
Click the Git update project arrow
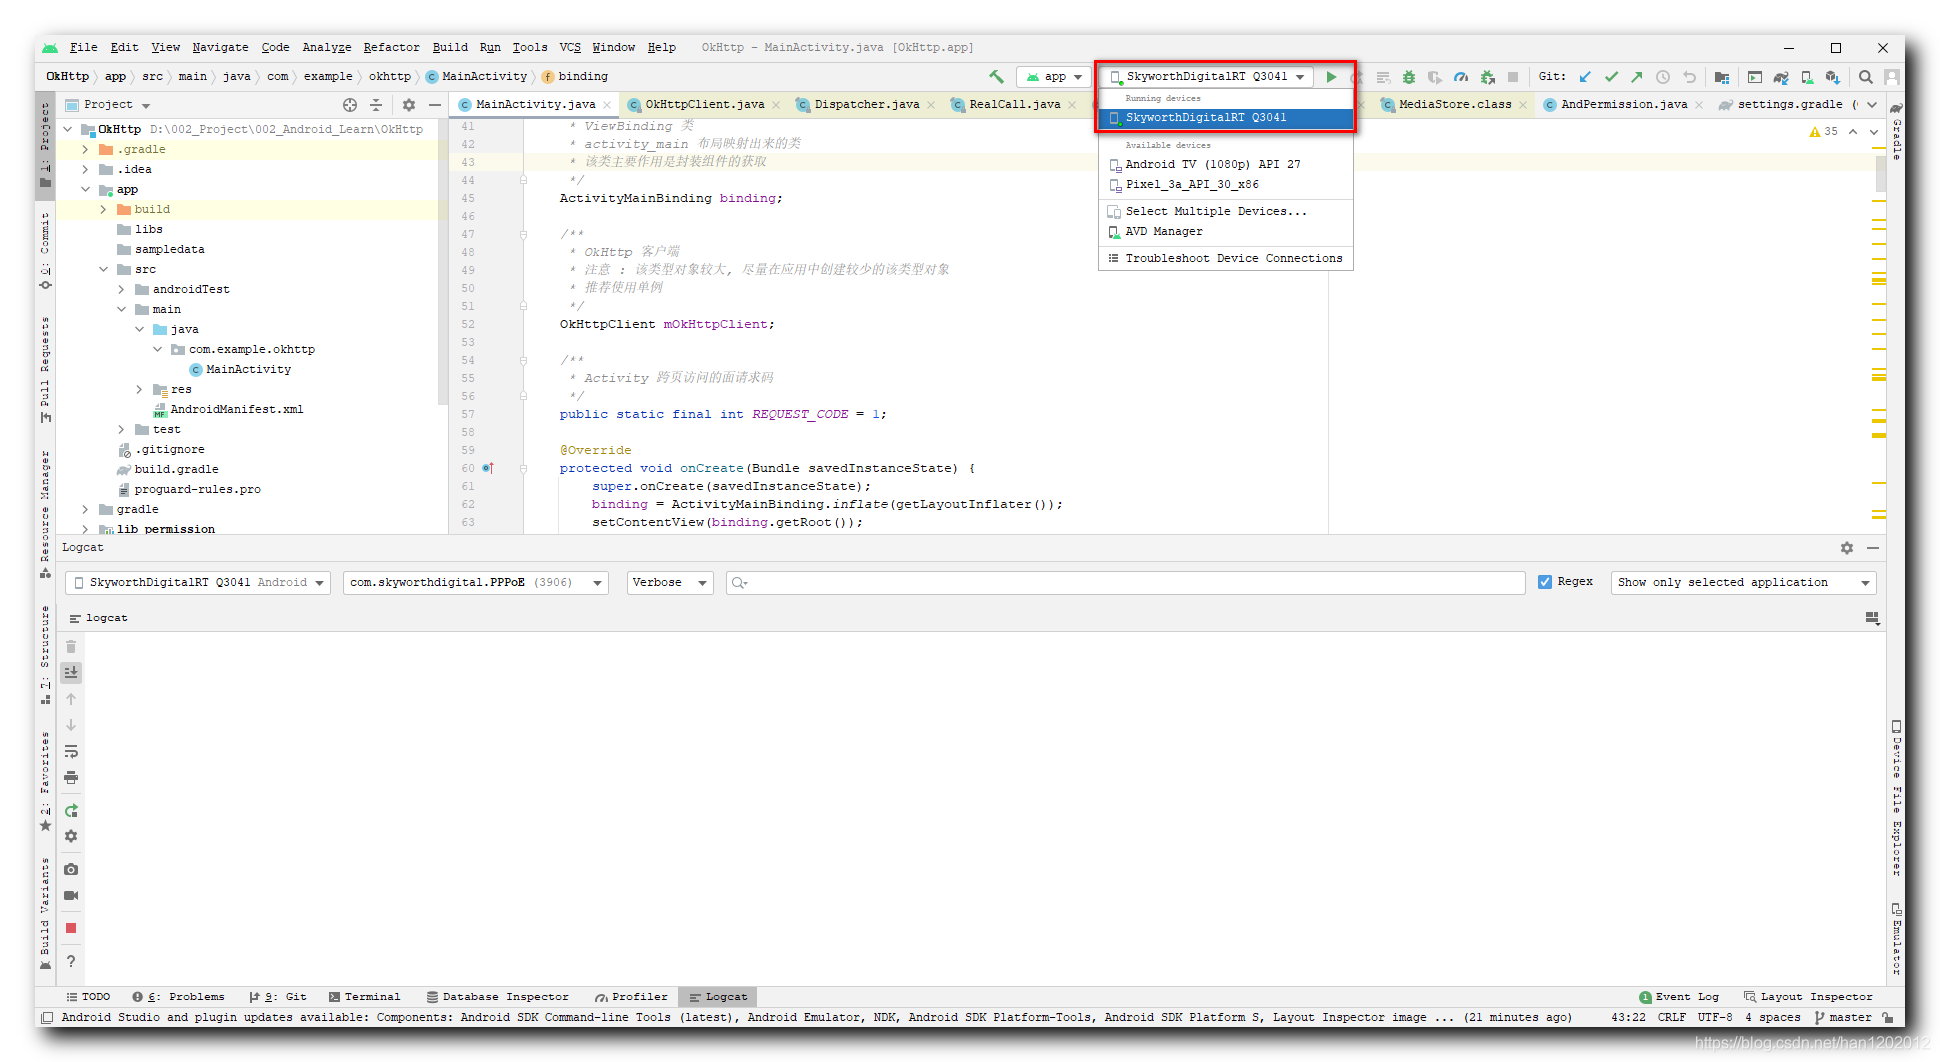click(x=1585, y=77)
